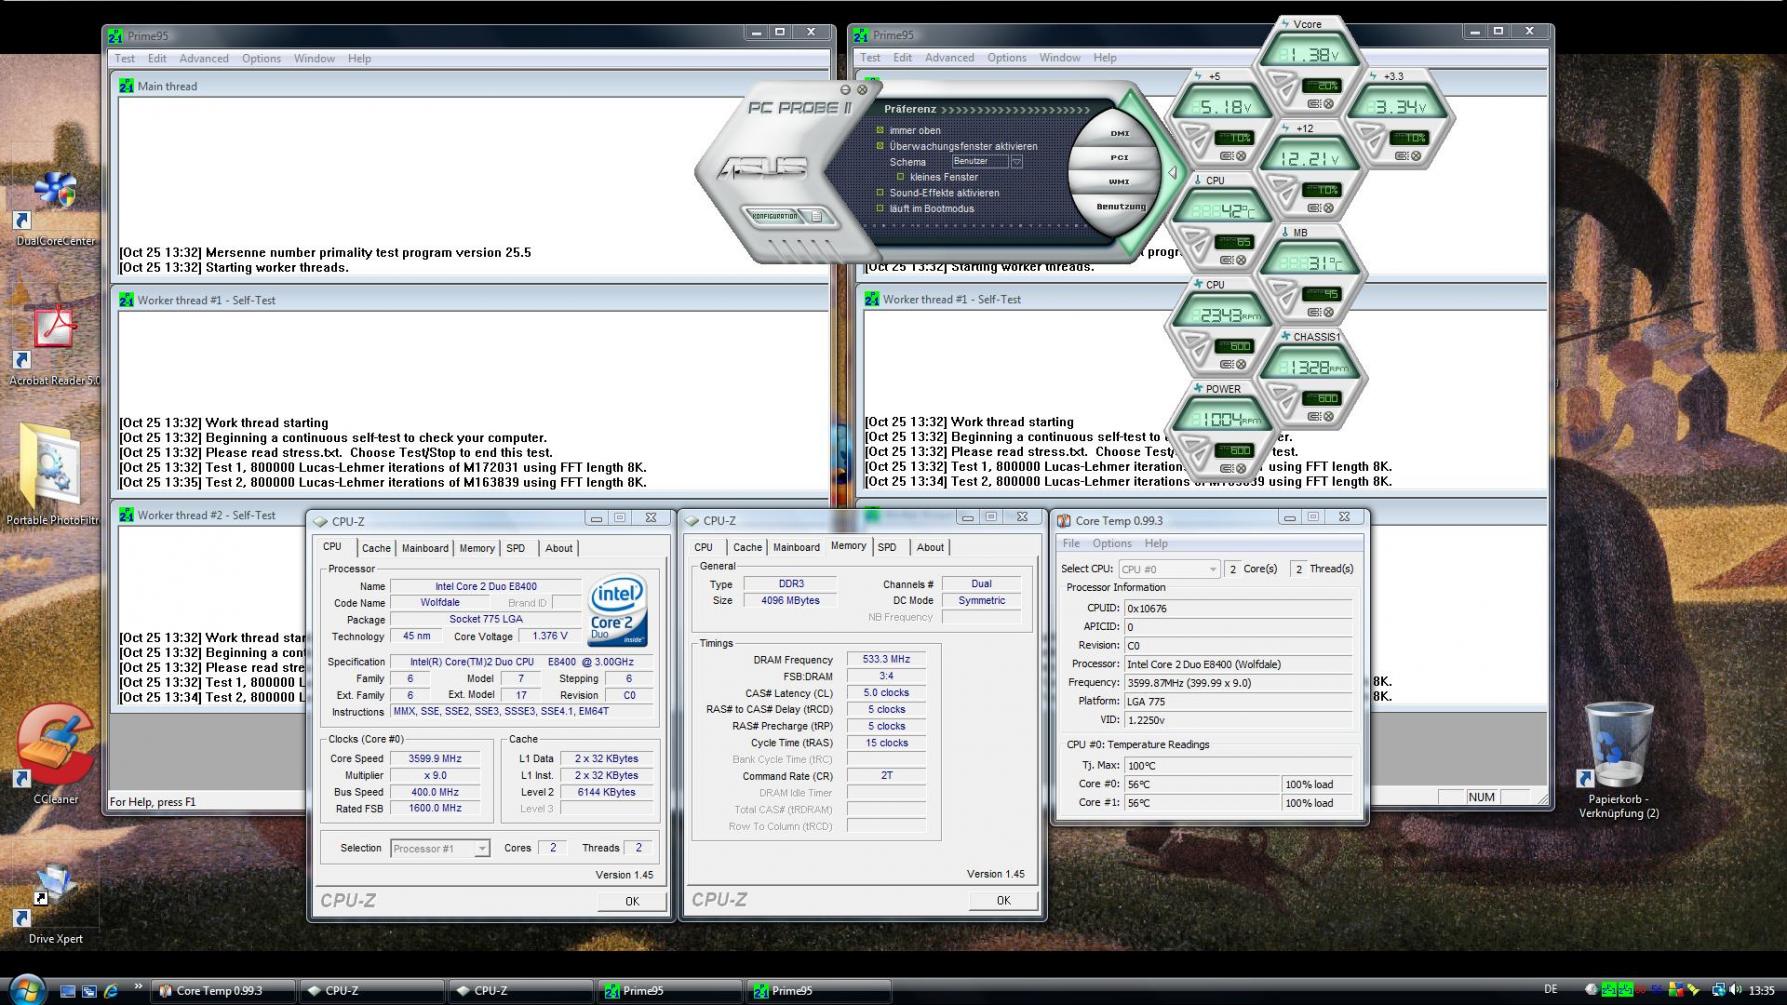Click the Konfiguration button in PC Probe
The height and width of the screenshot is (1005, 1787).
tap(775, 216)
